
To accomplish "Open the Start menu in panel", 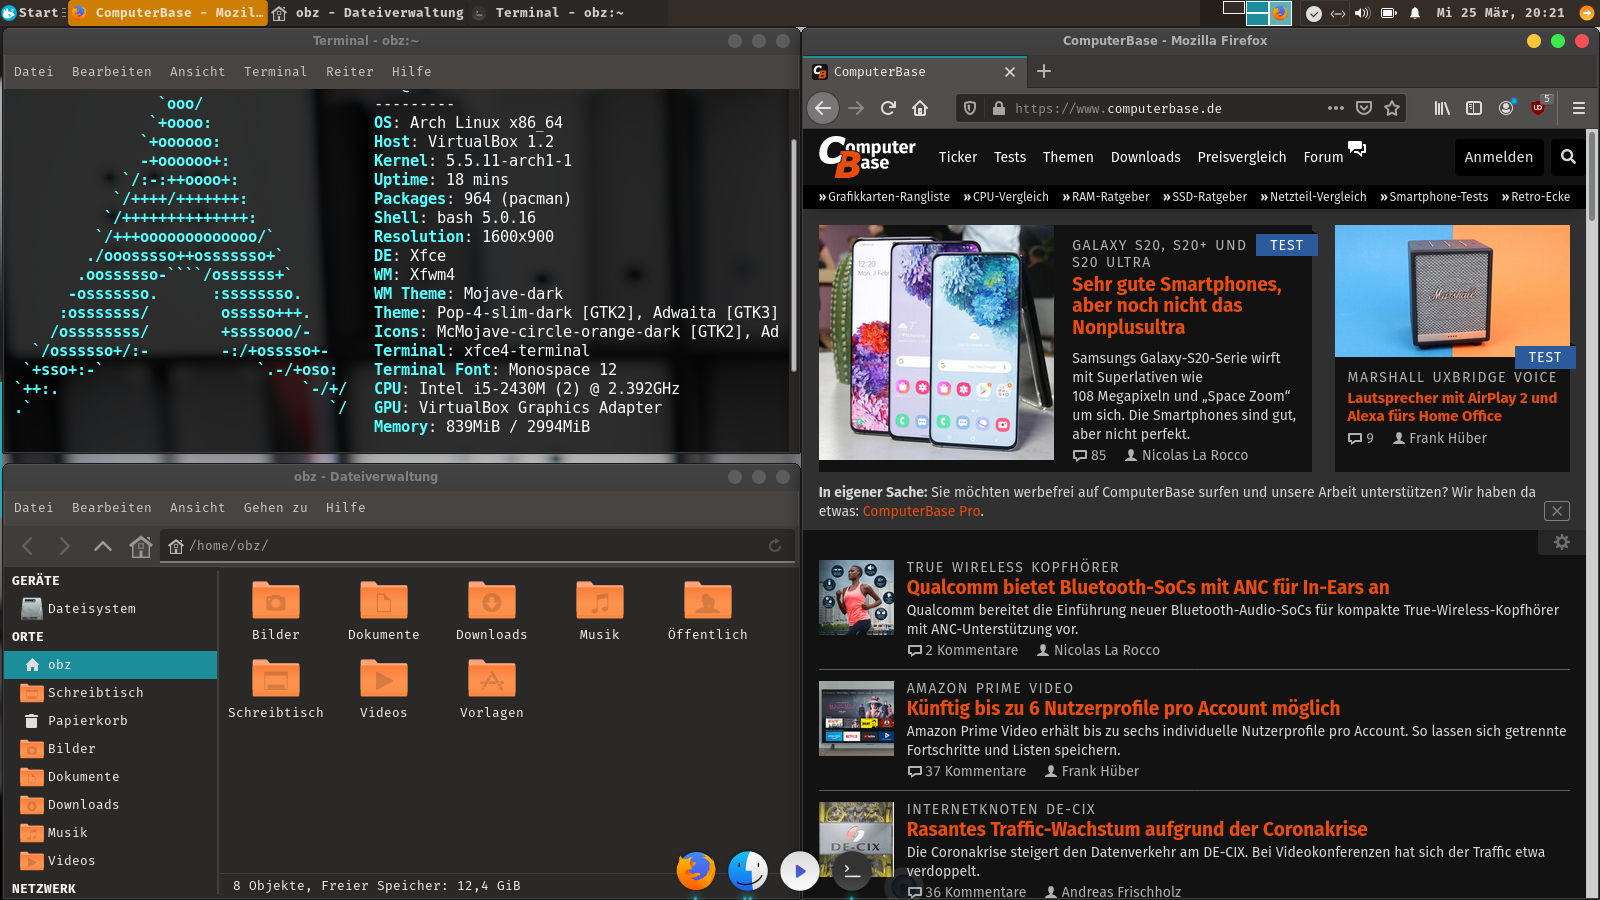I will click(31, 12).
